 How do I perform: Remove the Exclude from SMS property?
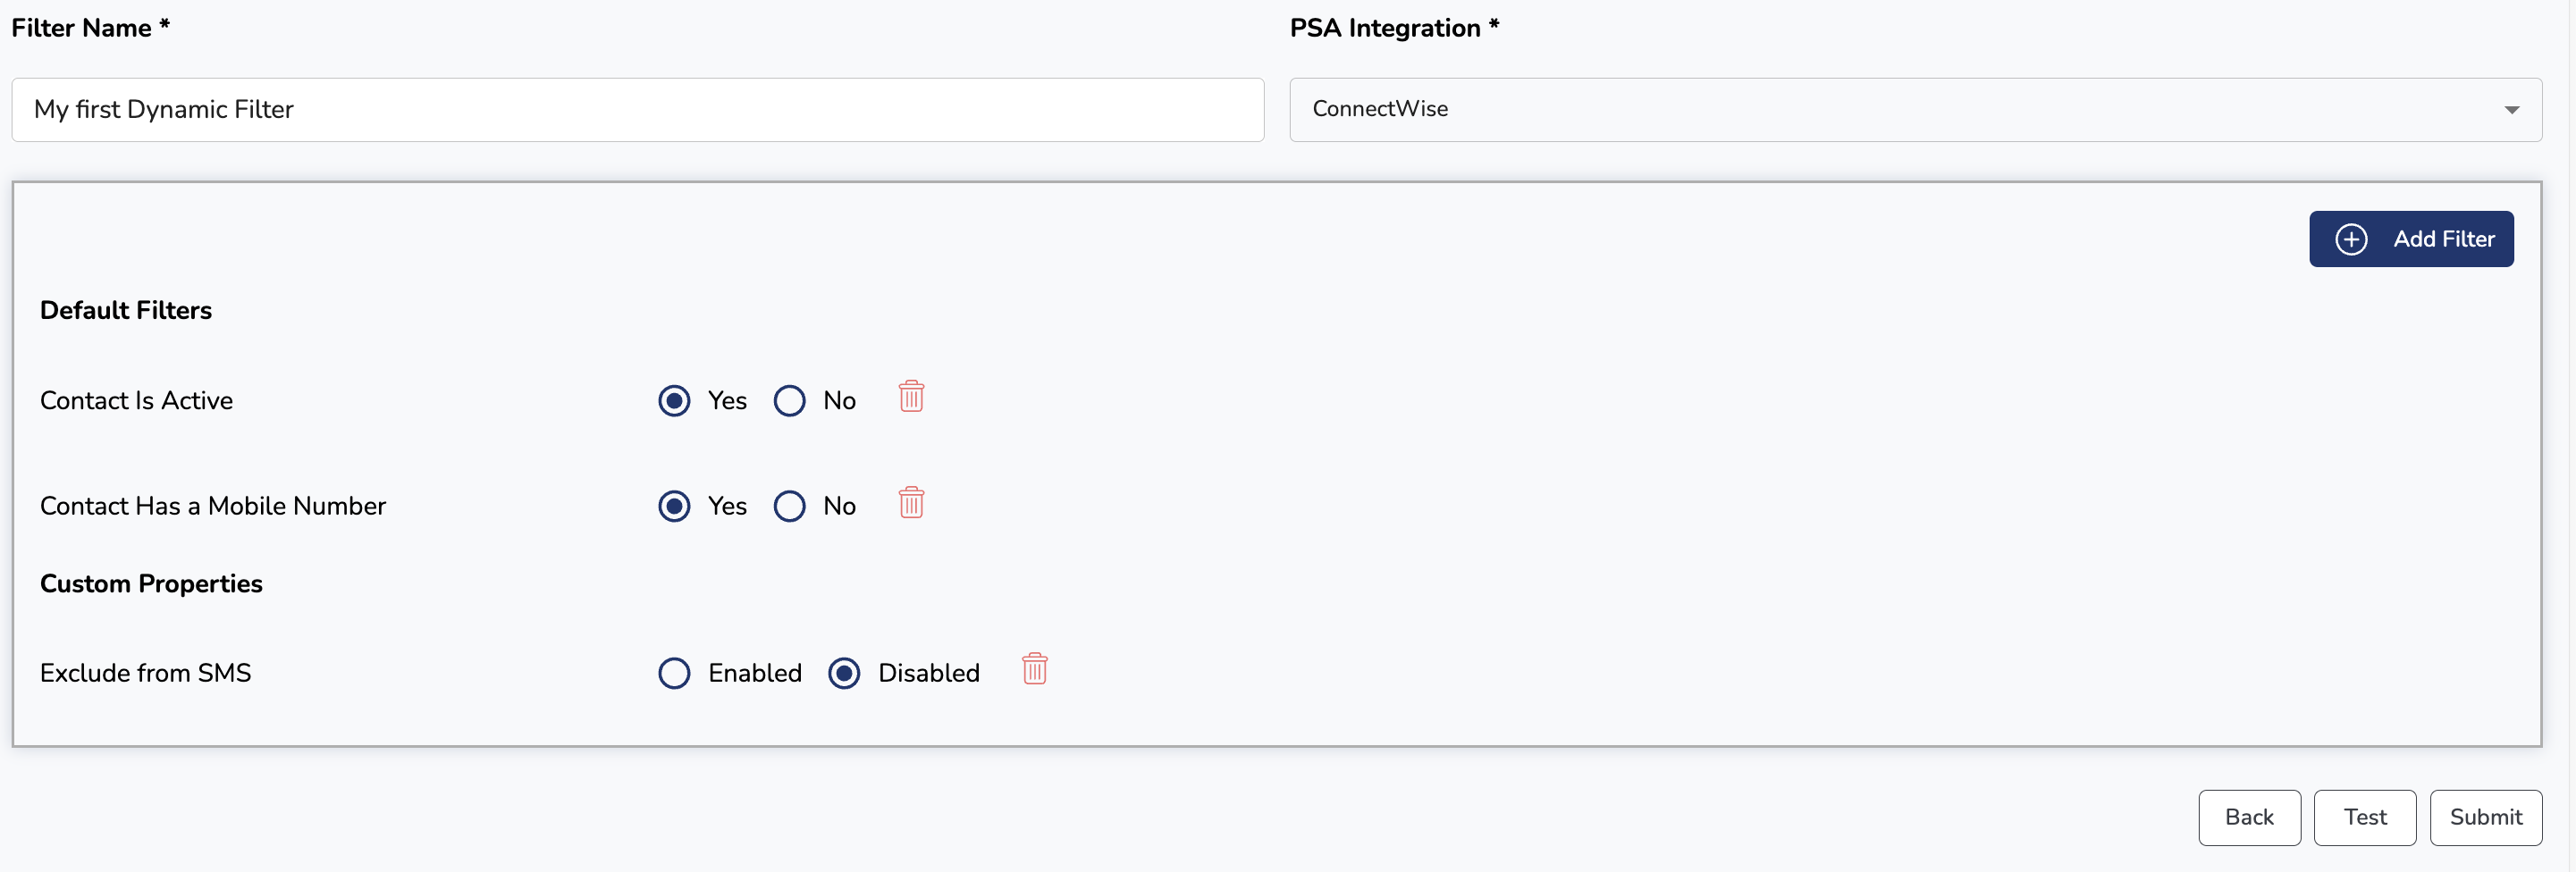point(1034,669)
